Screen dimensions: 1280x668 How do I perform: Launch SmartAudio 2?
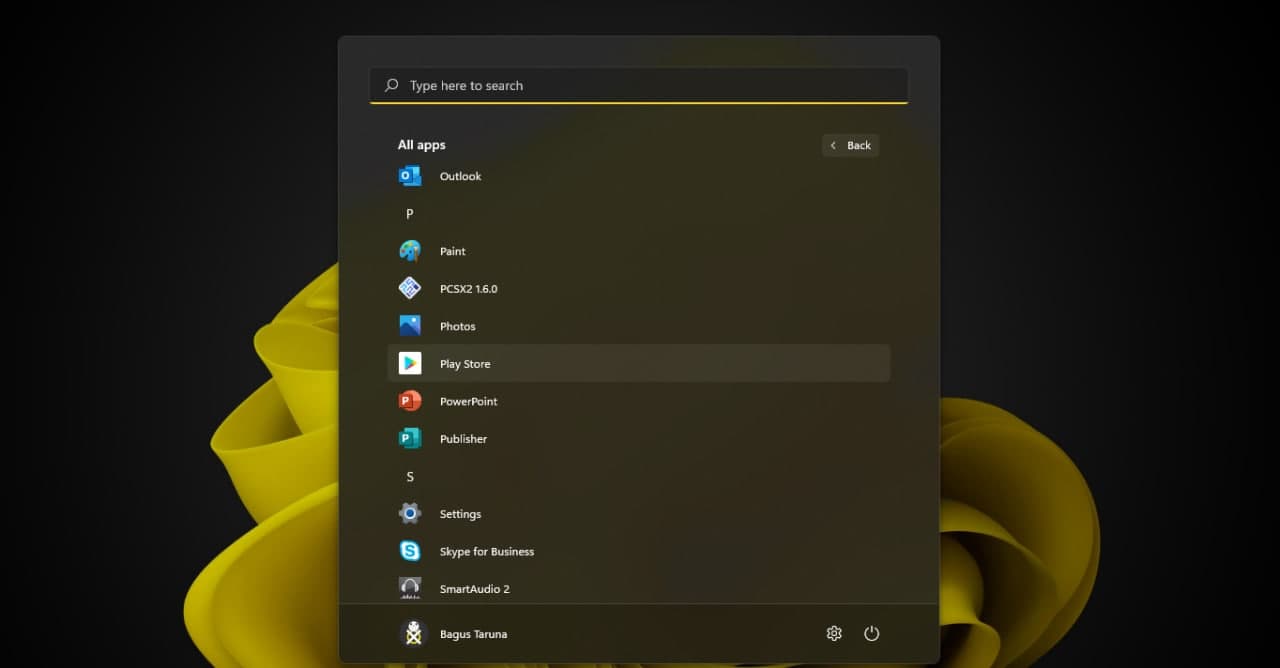tap(475, 588)
